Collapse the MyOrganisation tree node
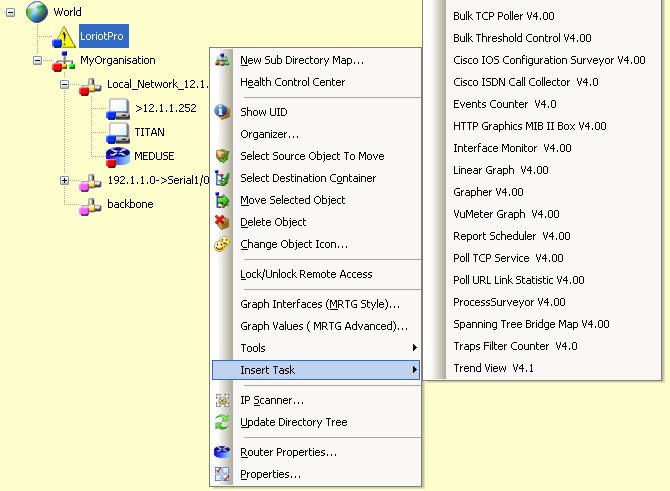The height and width of the screenshot is (491, 670). click(37, 61)
